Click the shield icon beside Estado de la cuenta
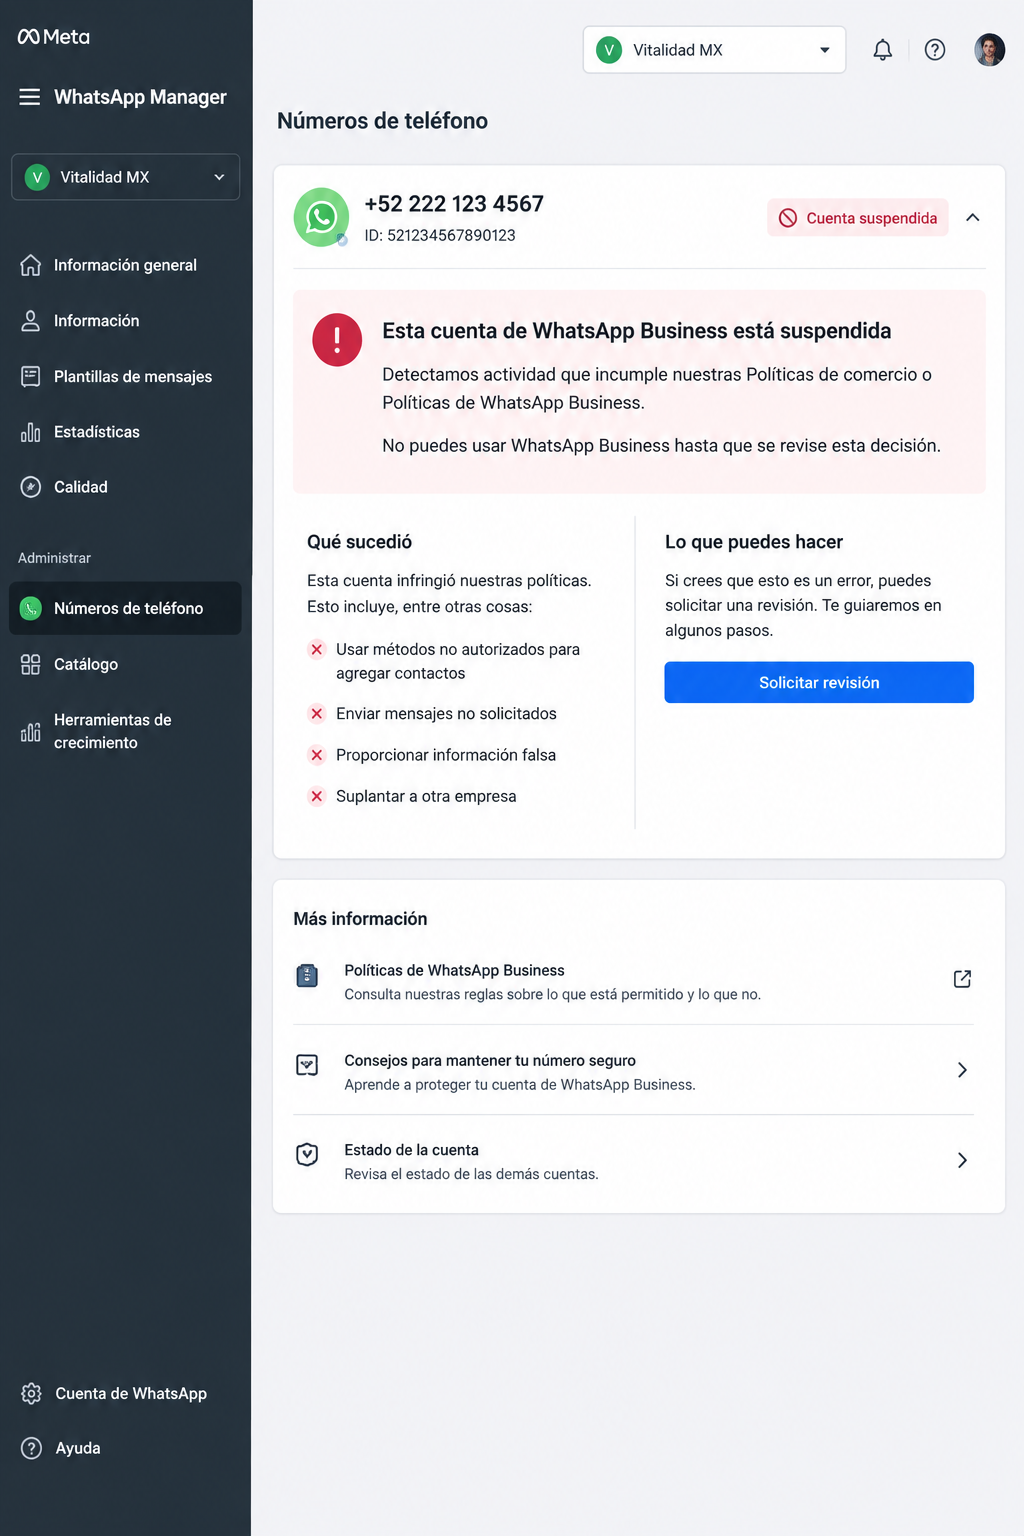1024x1536 pixels. [307, 1155]
